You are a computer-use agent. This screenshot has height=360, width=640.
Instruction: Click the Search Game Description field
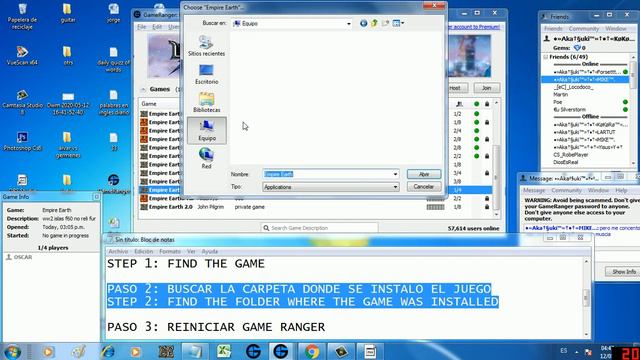(x=319, y=228)
